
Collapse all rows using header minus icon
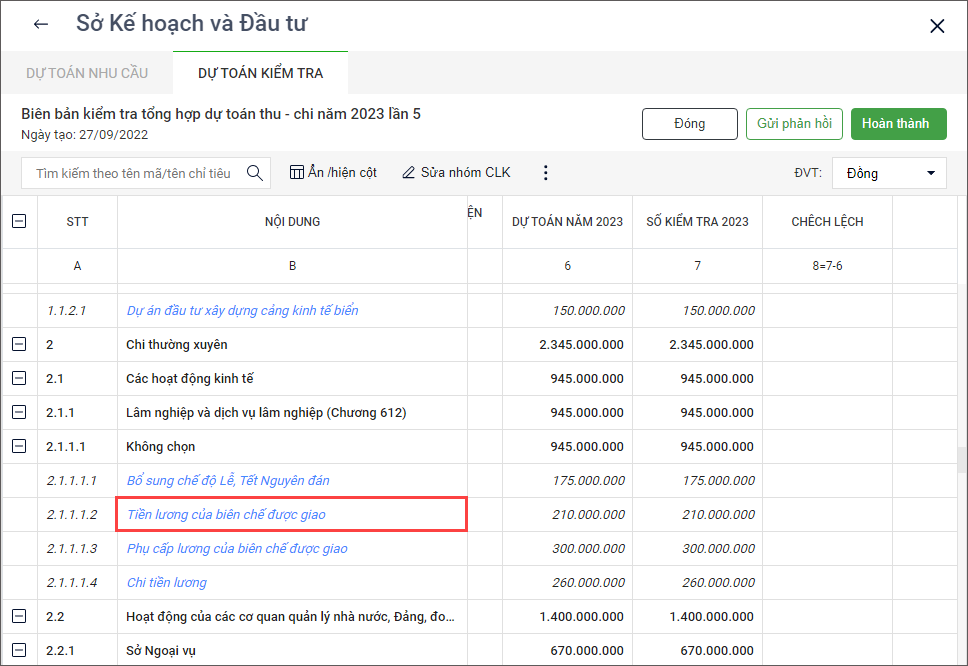[19, 222]
